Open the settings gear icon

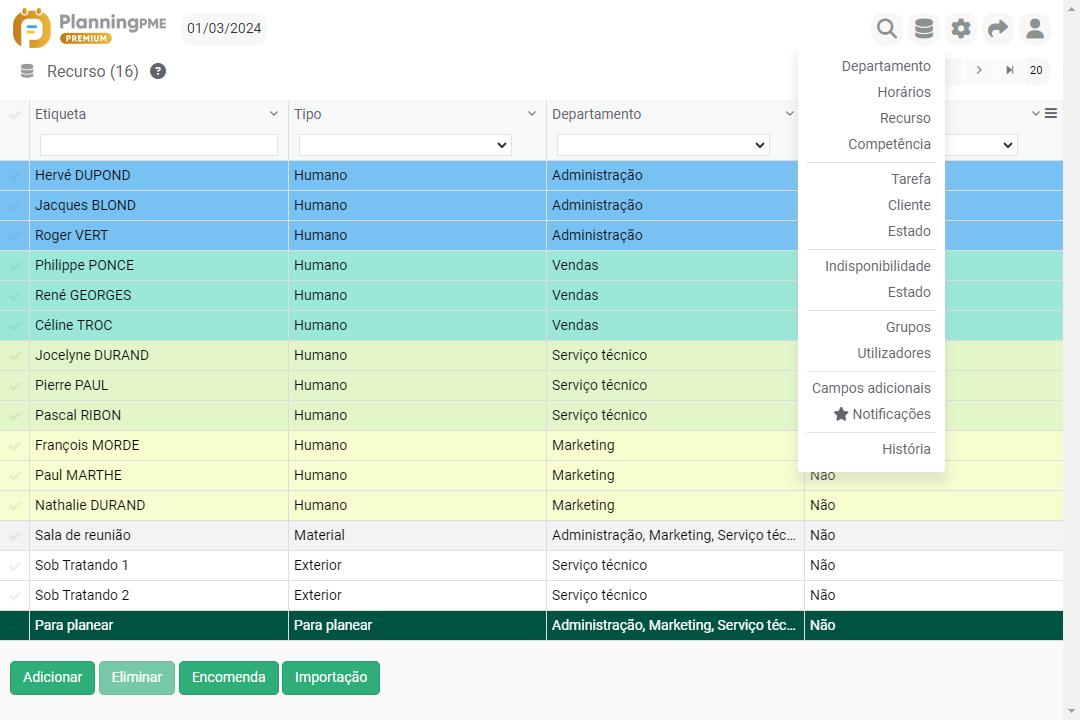point(961,29)
